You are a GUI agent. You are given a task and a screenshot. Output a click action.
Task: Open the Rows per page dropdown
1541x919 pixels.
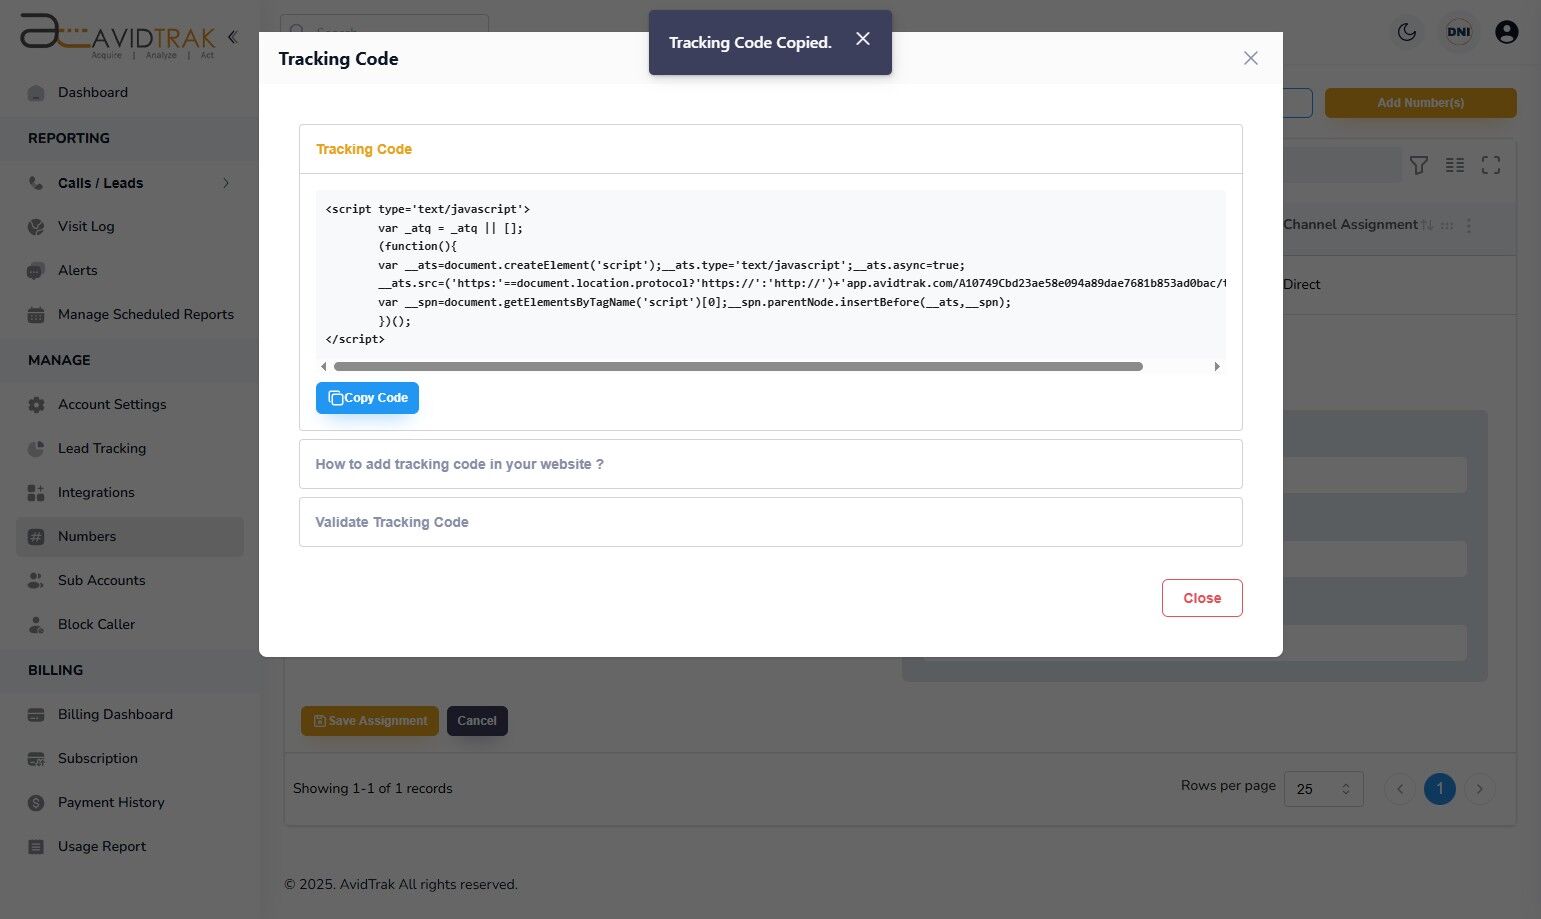(1323, 789)
